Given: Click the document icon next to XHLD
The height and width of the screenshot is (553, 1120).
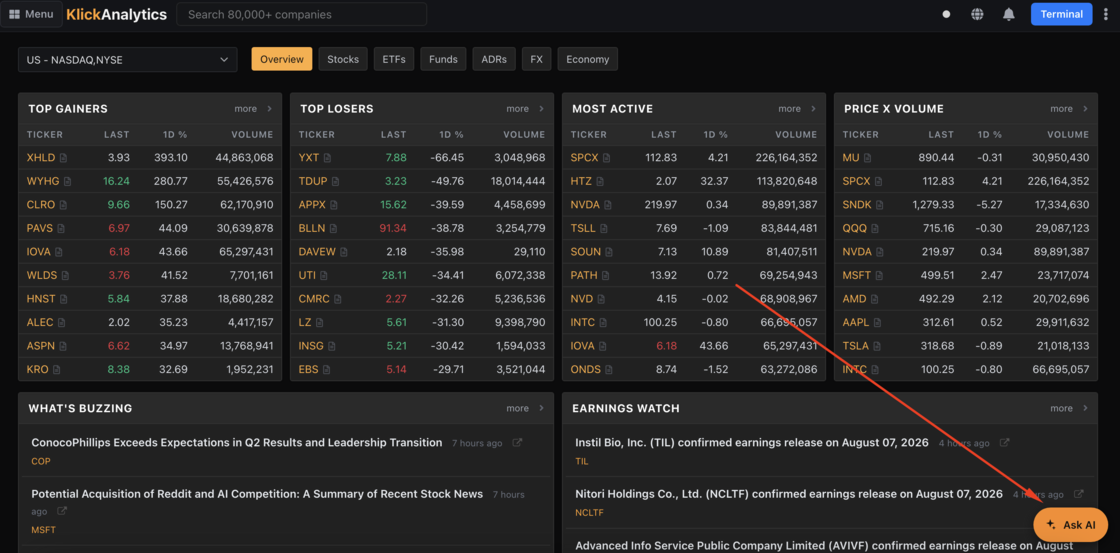Looking at the screenshot, I should pyautogui.click(x=63, y=158).
